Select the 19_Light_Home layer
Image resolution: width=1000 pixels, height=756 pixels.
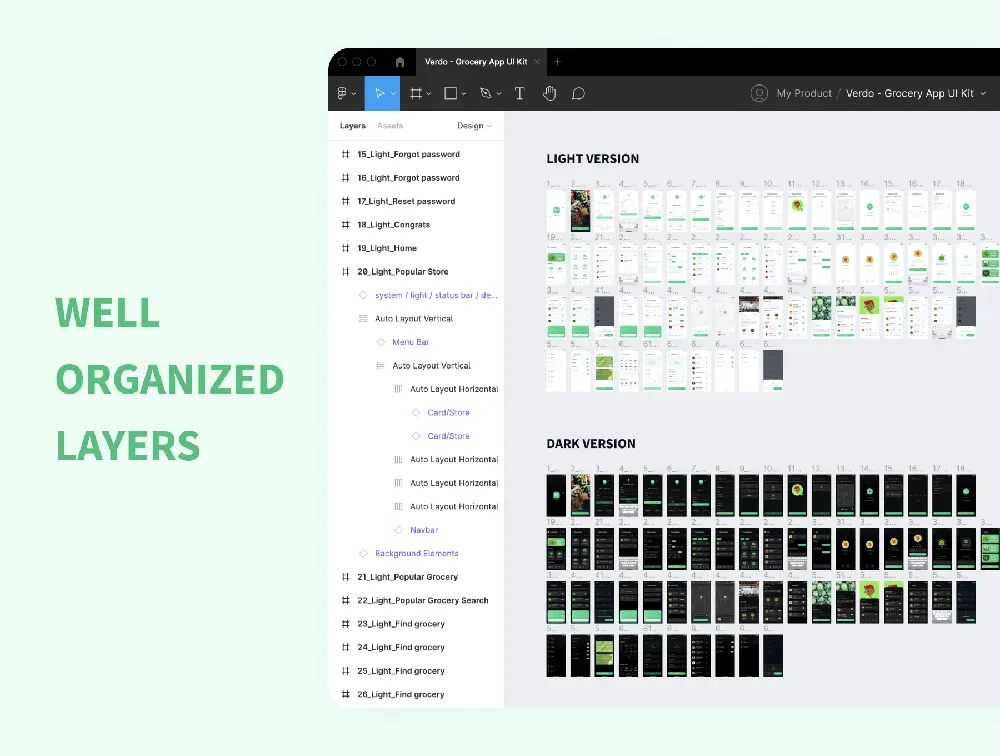(387, 248)
